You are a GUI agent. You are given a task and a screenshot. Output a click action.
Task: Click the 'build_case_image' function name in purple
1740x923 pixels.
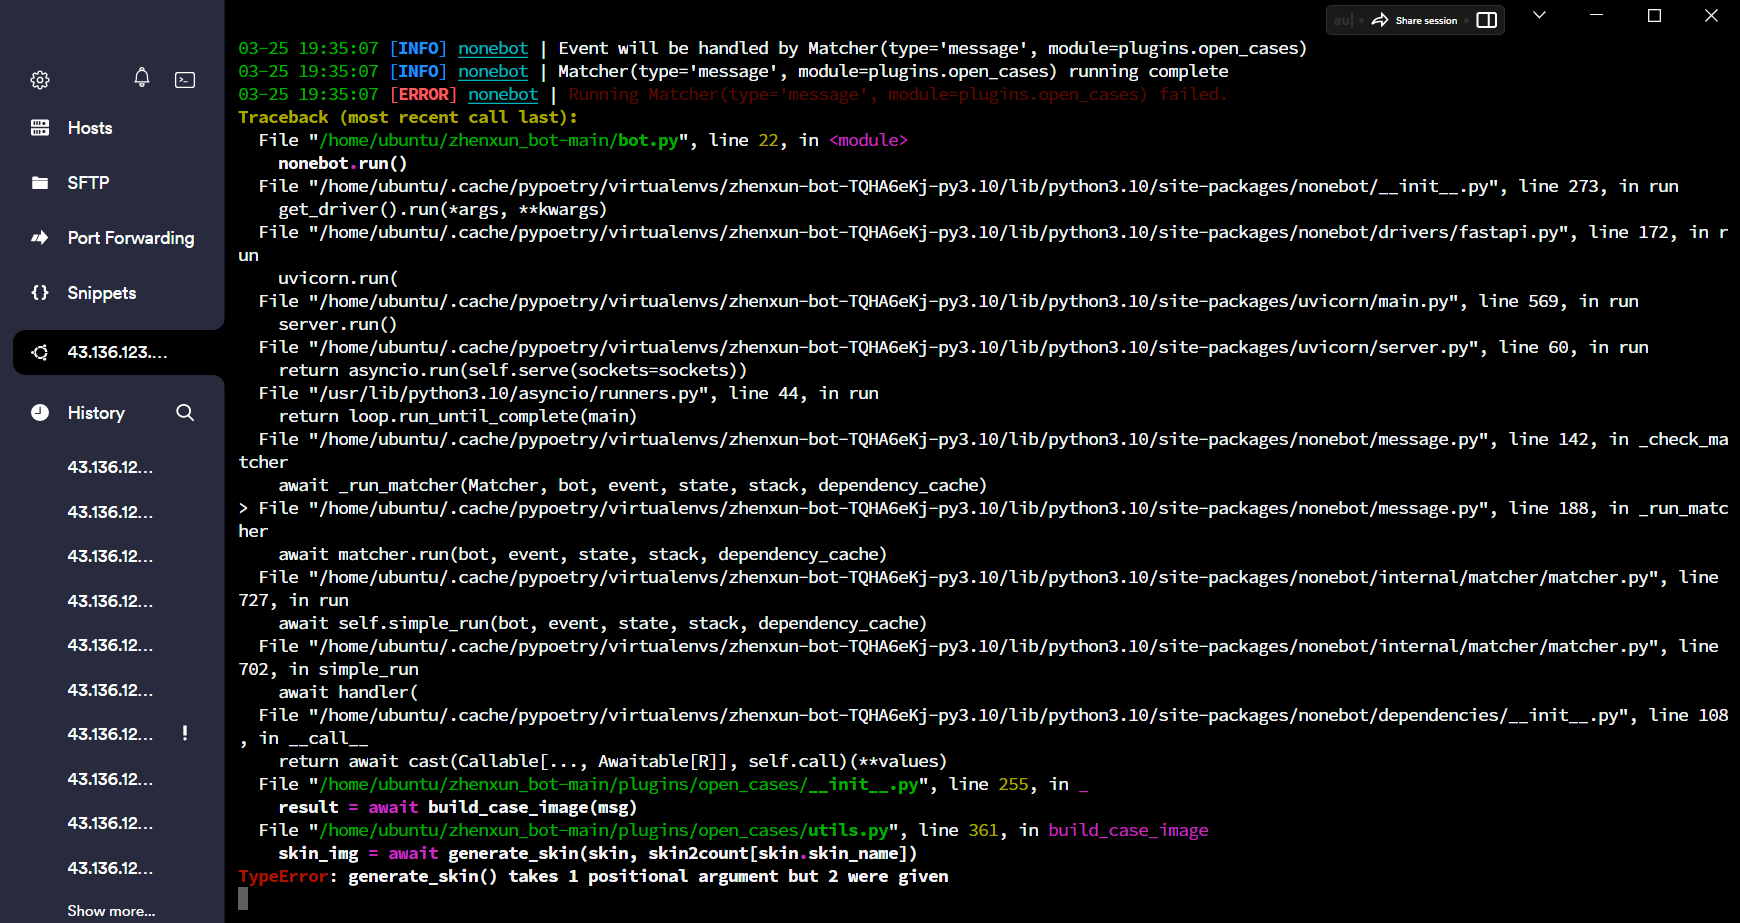pos(1128,830)
